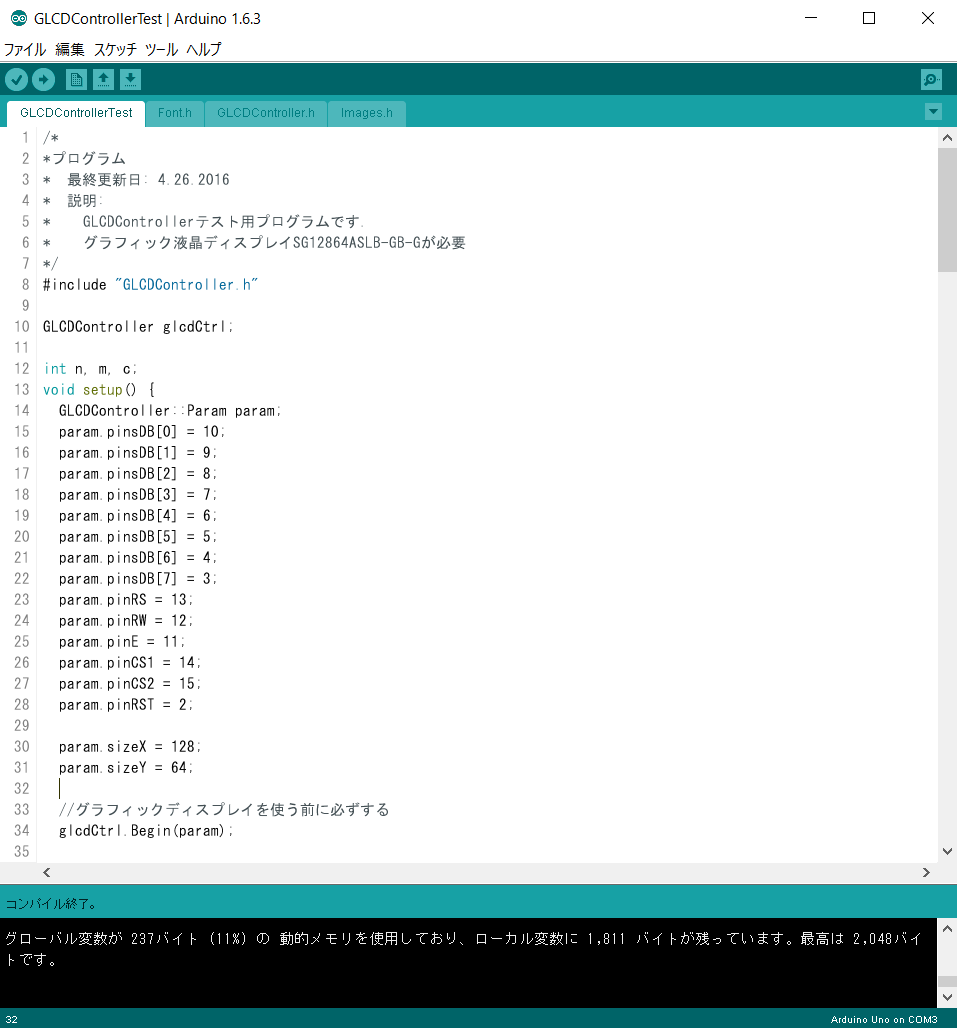Click the 'Arduino Uno on COM3' status text
Viewport: 957px width, 1028px height.
coord(884,1019)
